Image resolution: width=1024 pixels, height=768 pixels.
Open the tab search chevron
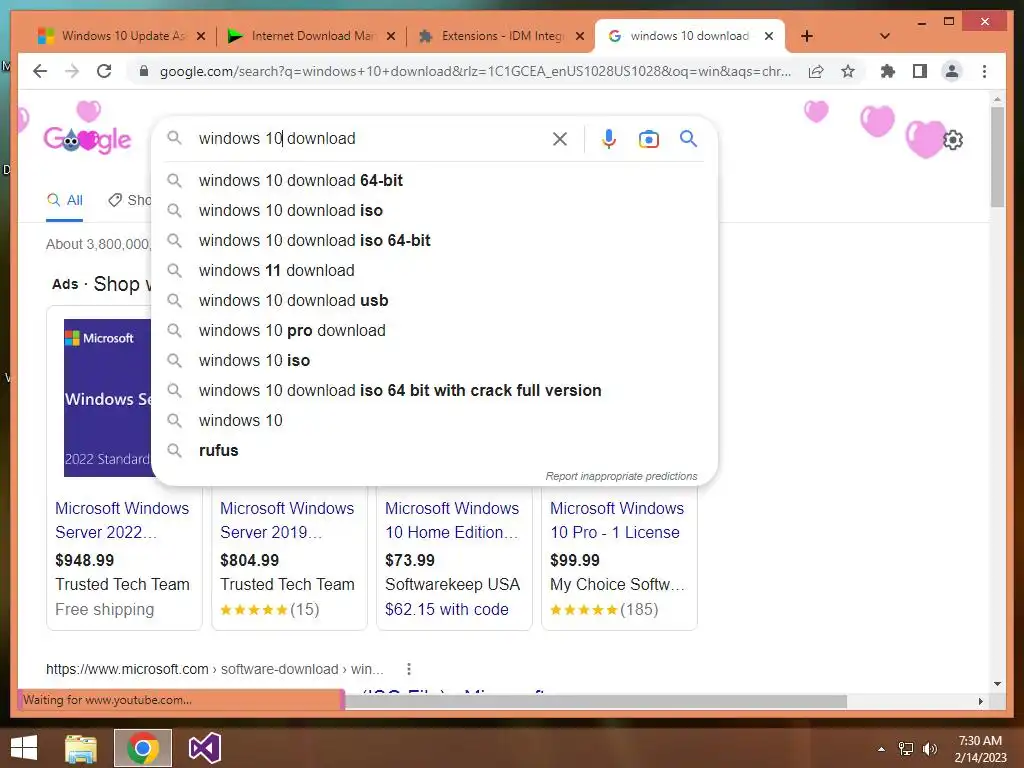click(884, 36)
